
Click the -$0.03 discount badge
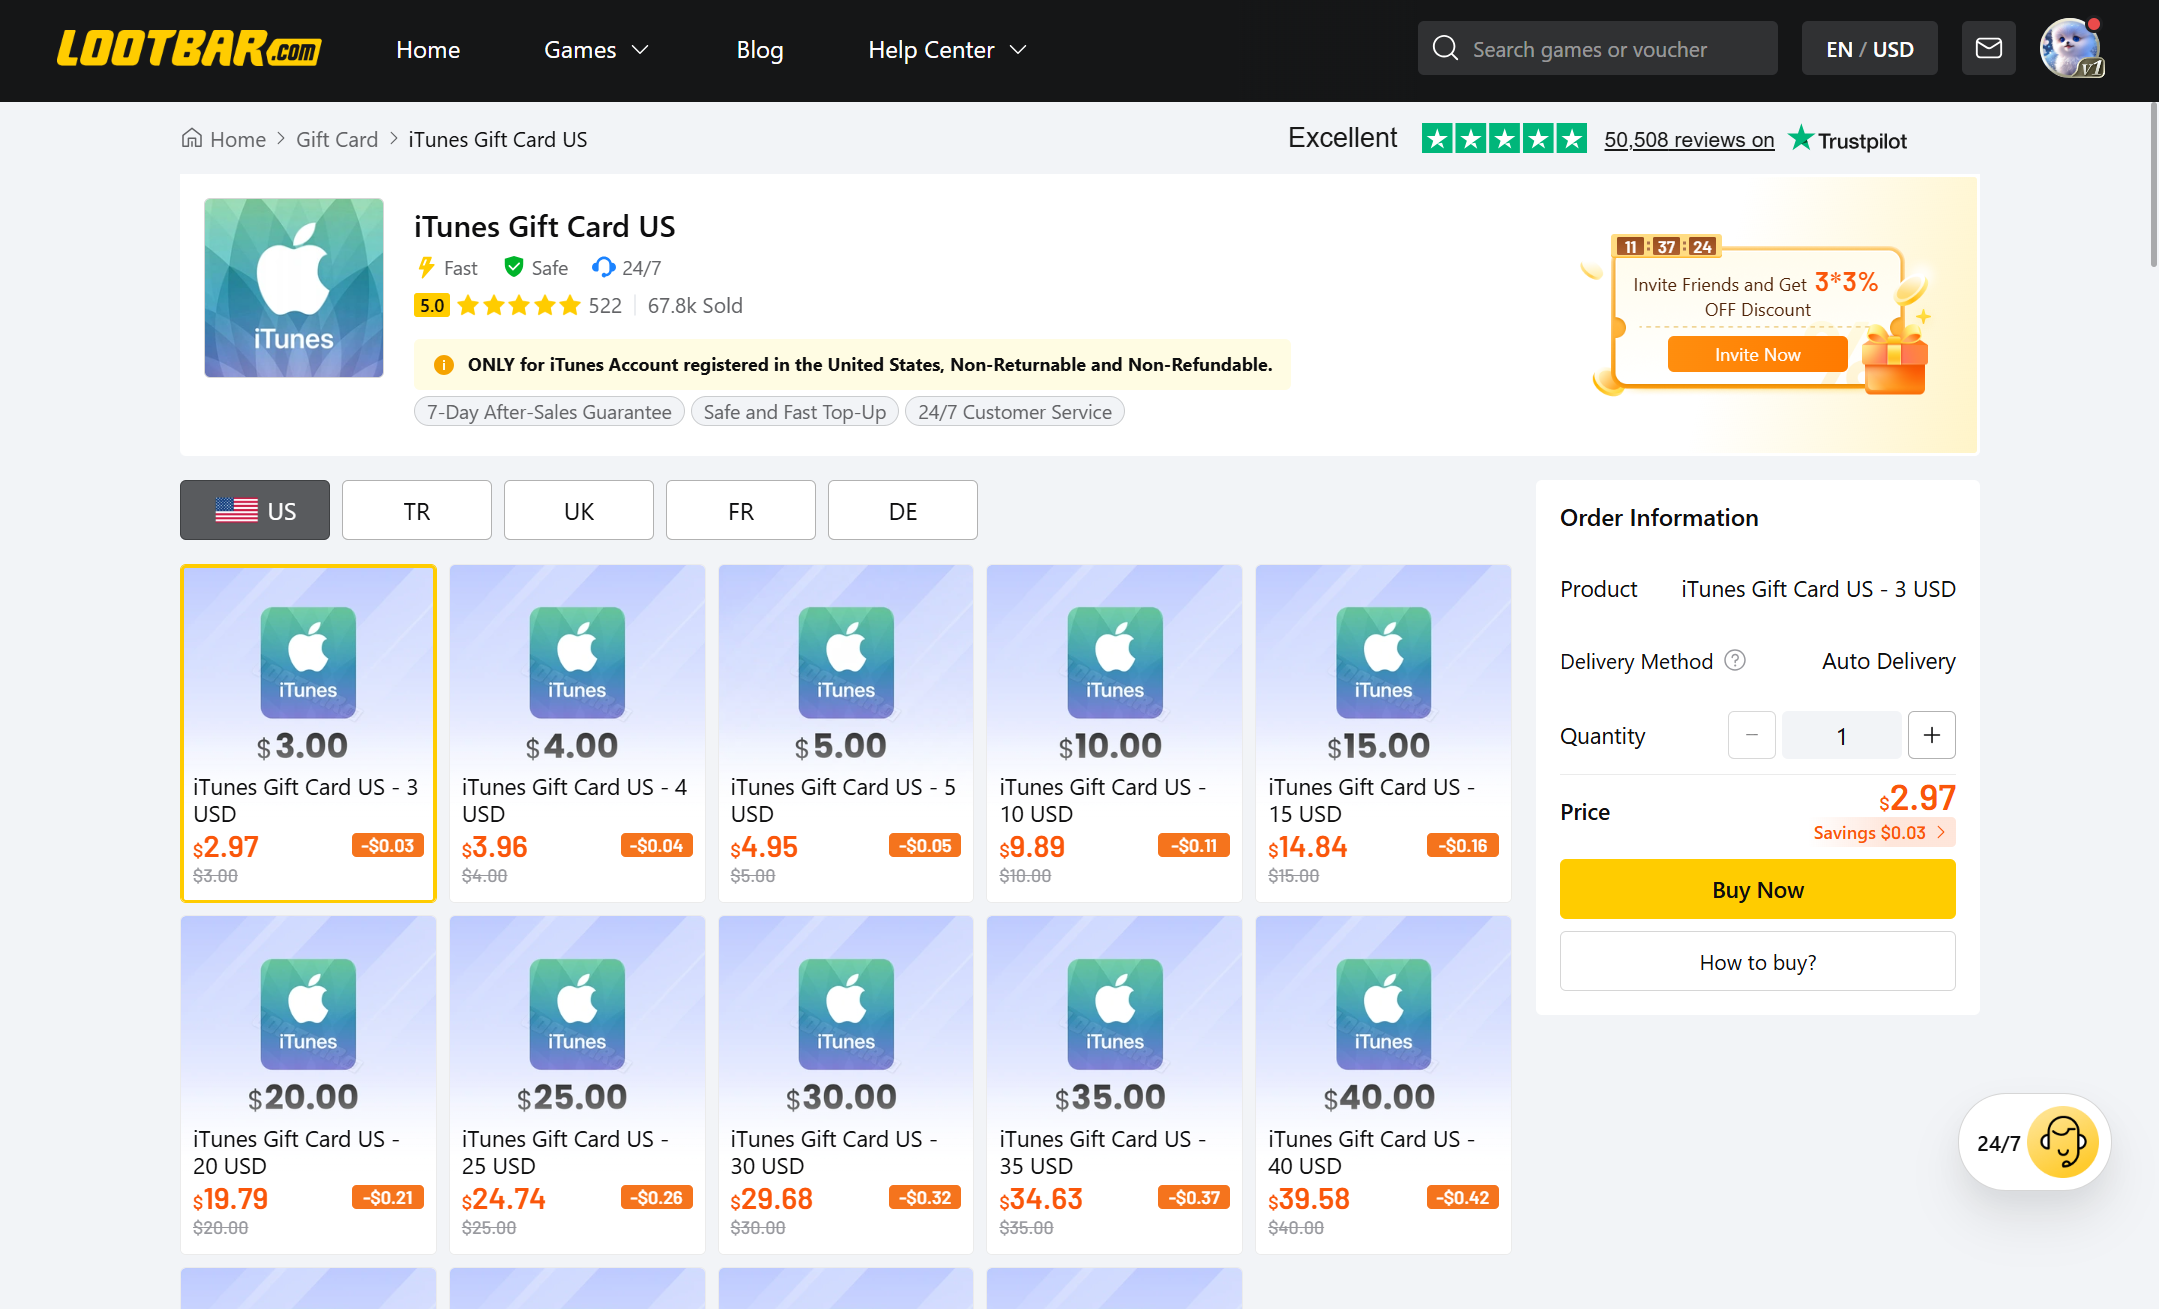pos(388,846)
